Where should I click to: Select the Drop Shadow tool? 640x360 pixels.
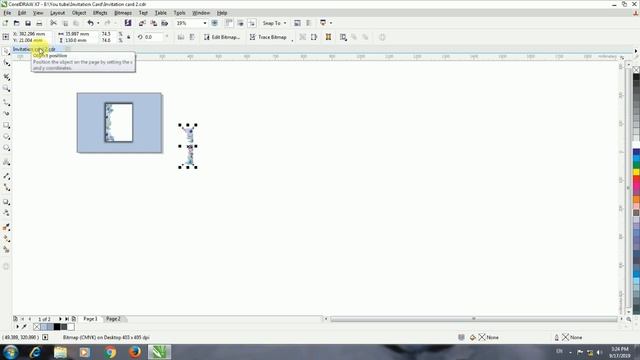click(x=6, y=202)
